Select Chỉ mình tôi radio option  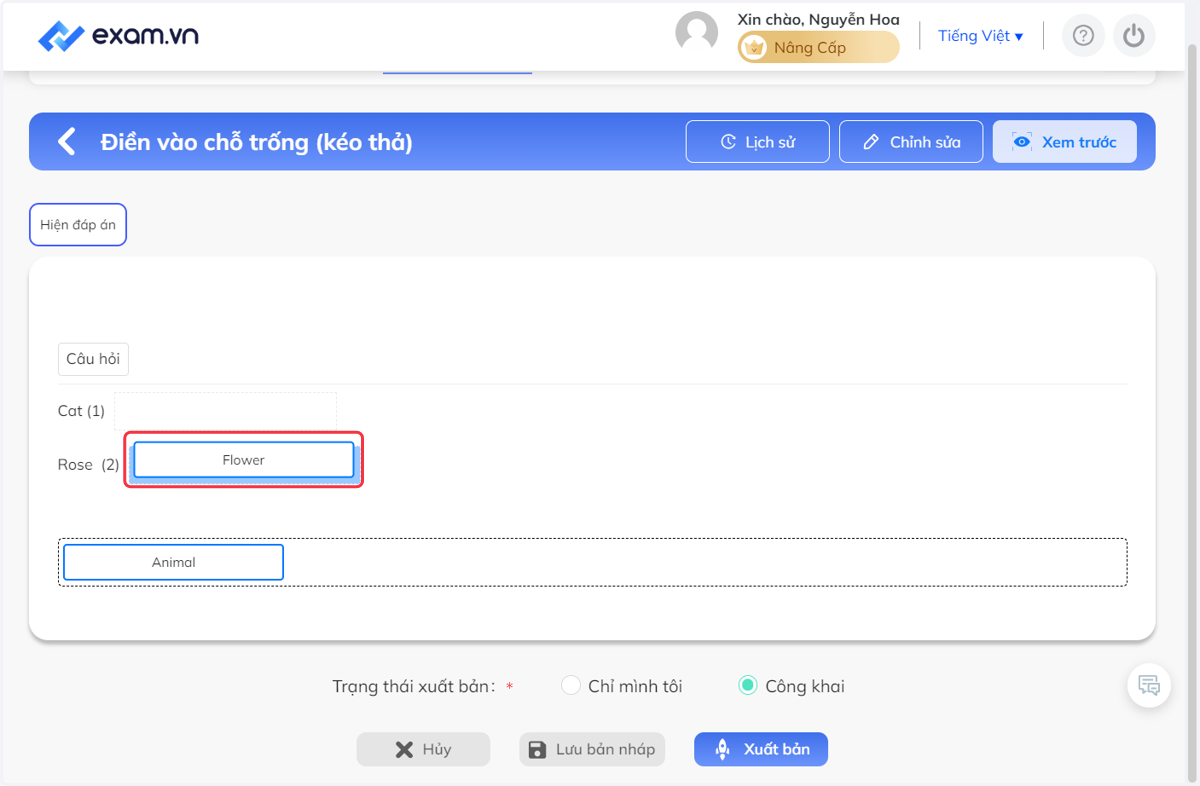pyautogui.click(x=571, y=685)
